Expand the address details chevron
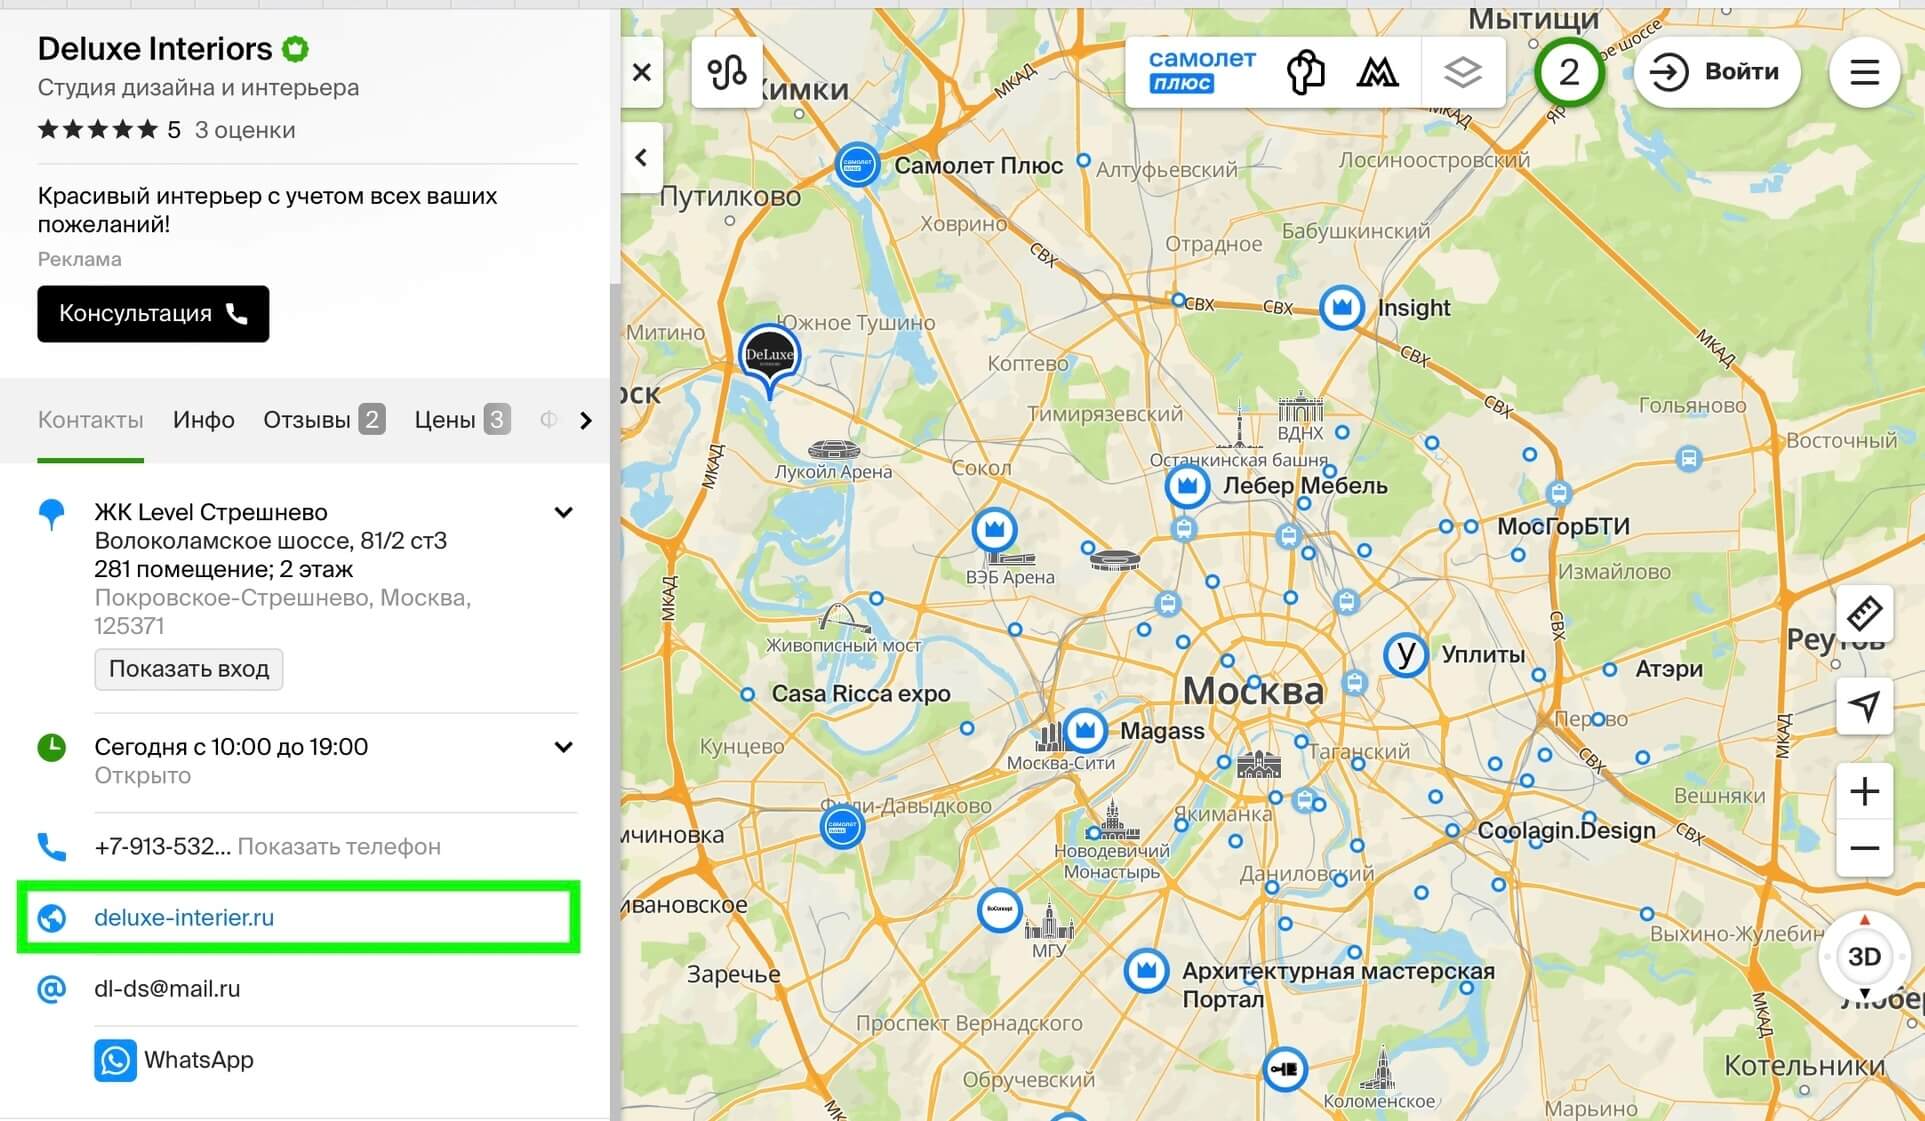 564,512
